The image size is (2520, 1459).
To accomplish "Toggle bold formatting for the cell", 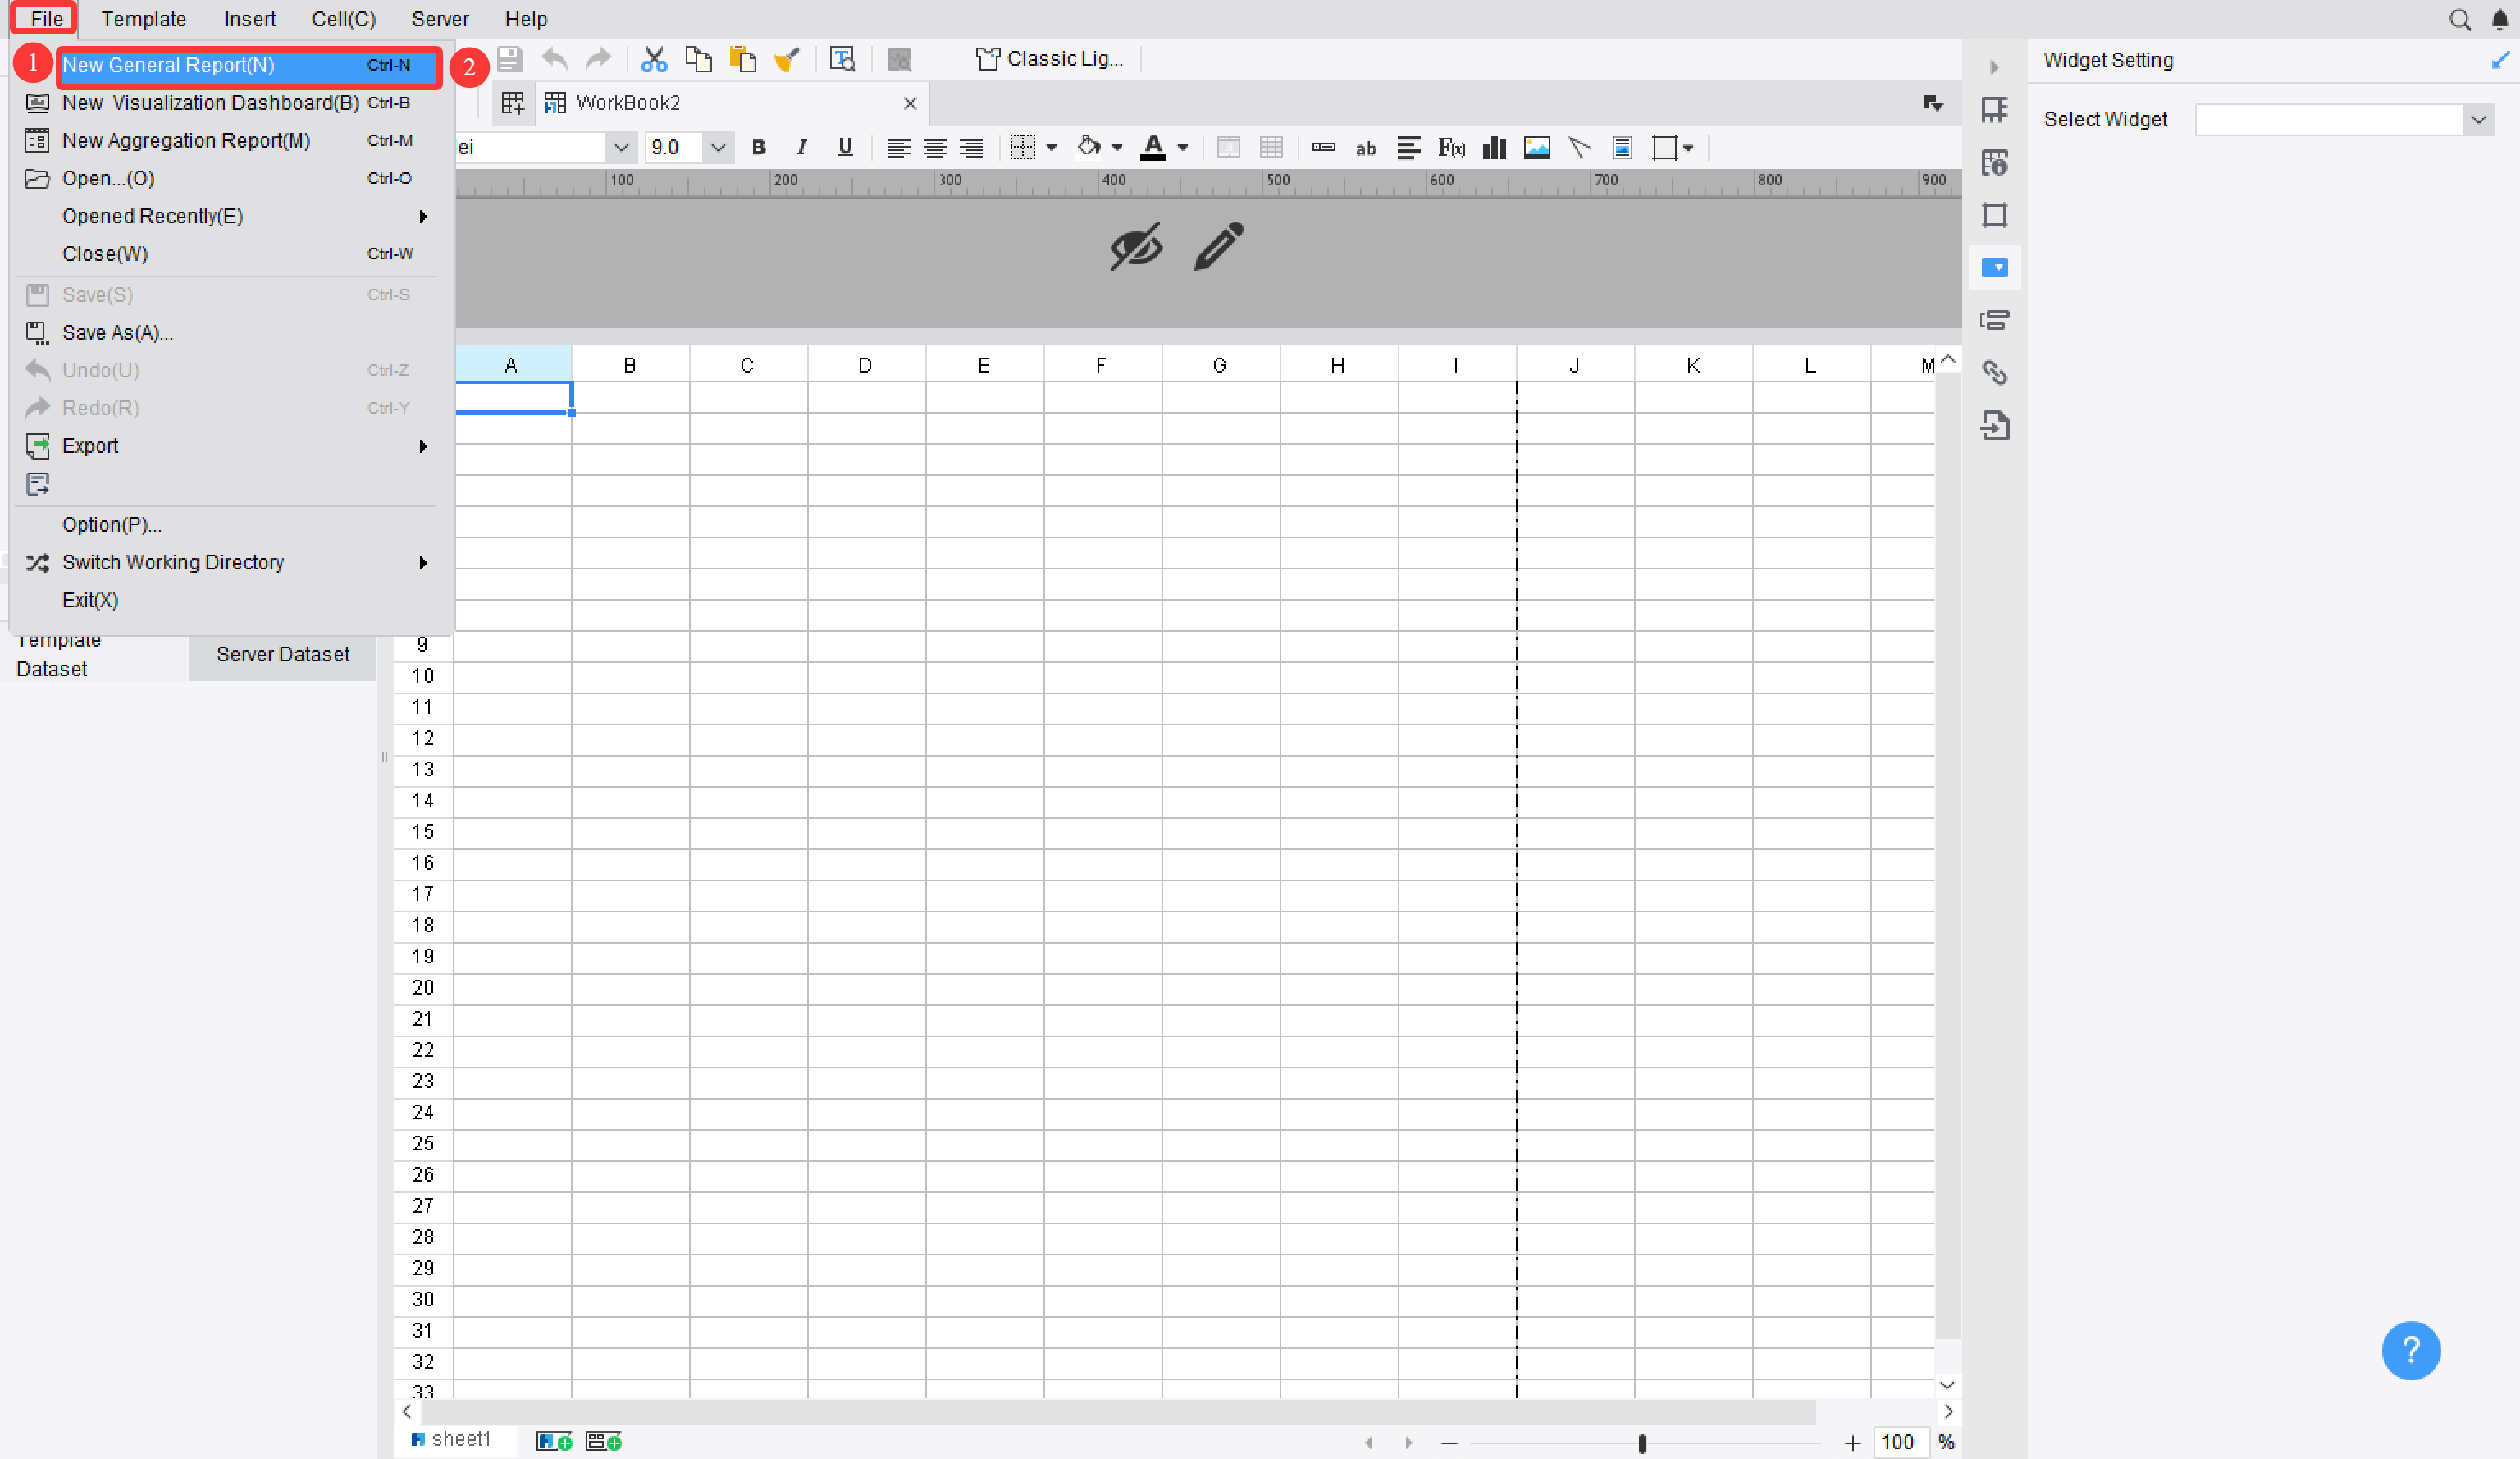I will (x=758, y=147).
